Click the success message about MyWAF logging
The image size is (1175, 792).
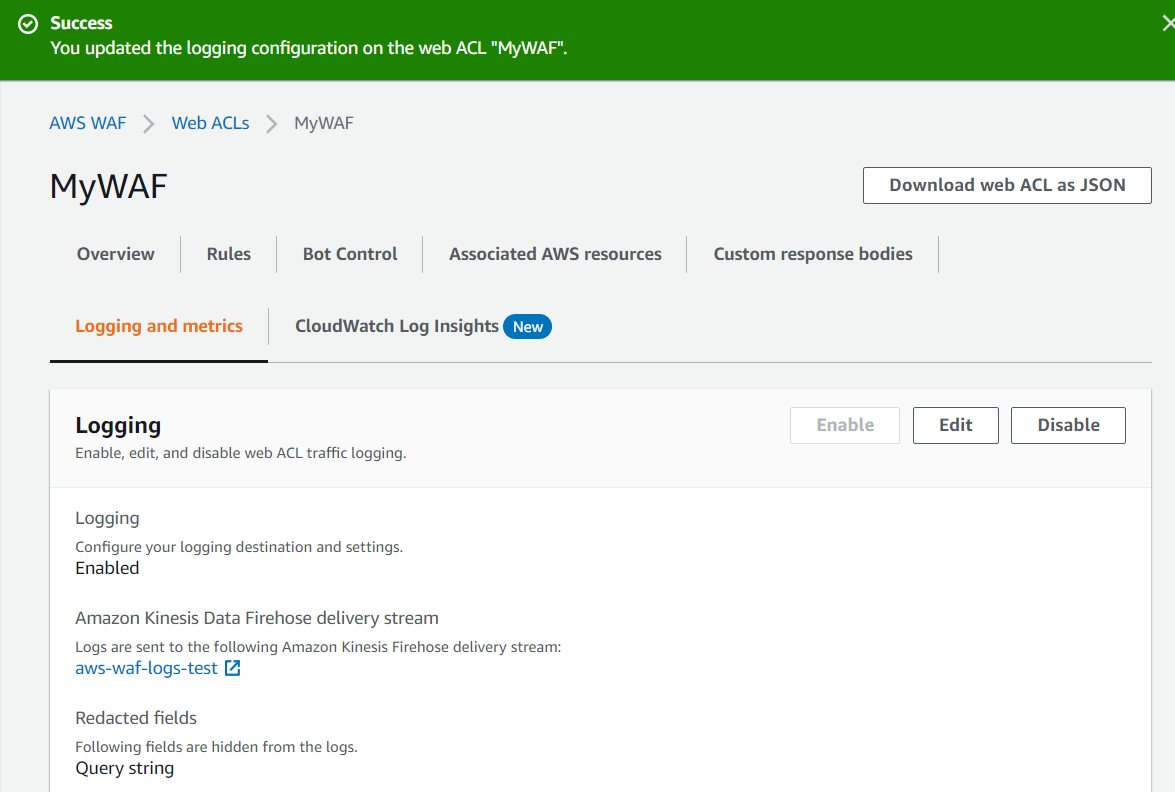pos(309,48)
